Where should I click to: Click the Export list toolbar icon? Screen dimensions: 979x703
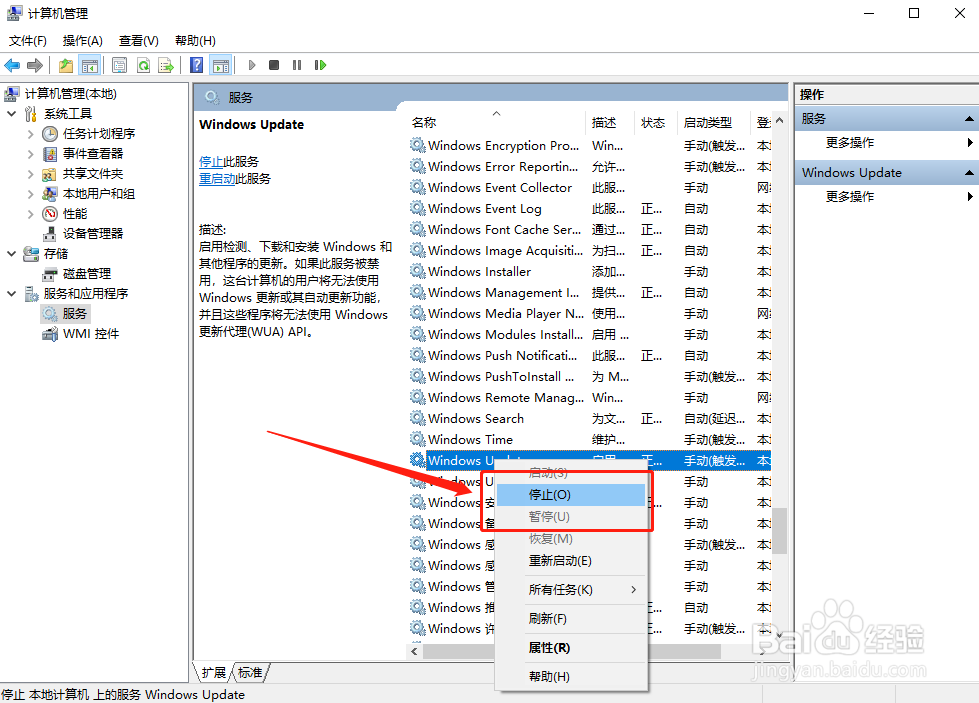tap(166, 65)
